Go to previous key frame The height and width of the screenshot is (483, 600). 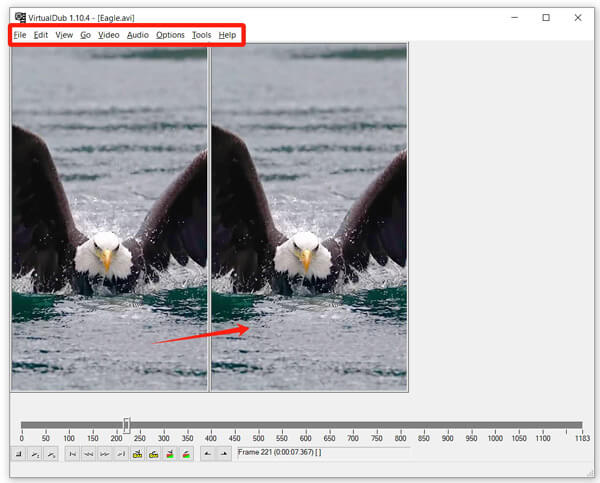tap(137, 454)
